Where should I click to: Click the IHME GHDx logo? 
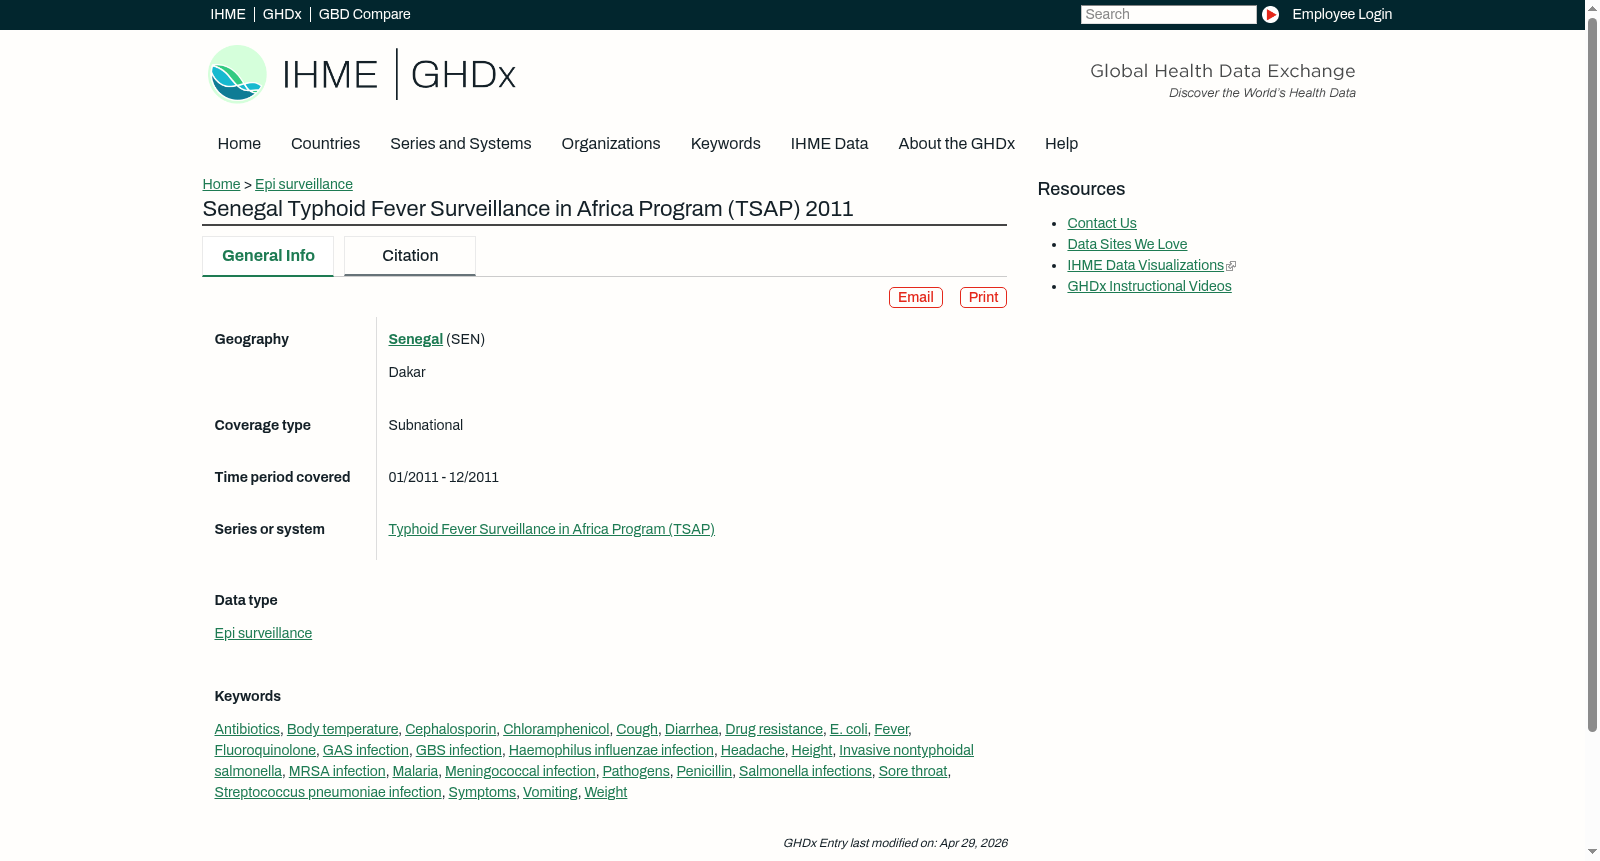pyautogui.click(x=361, y=74)
